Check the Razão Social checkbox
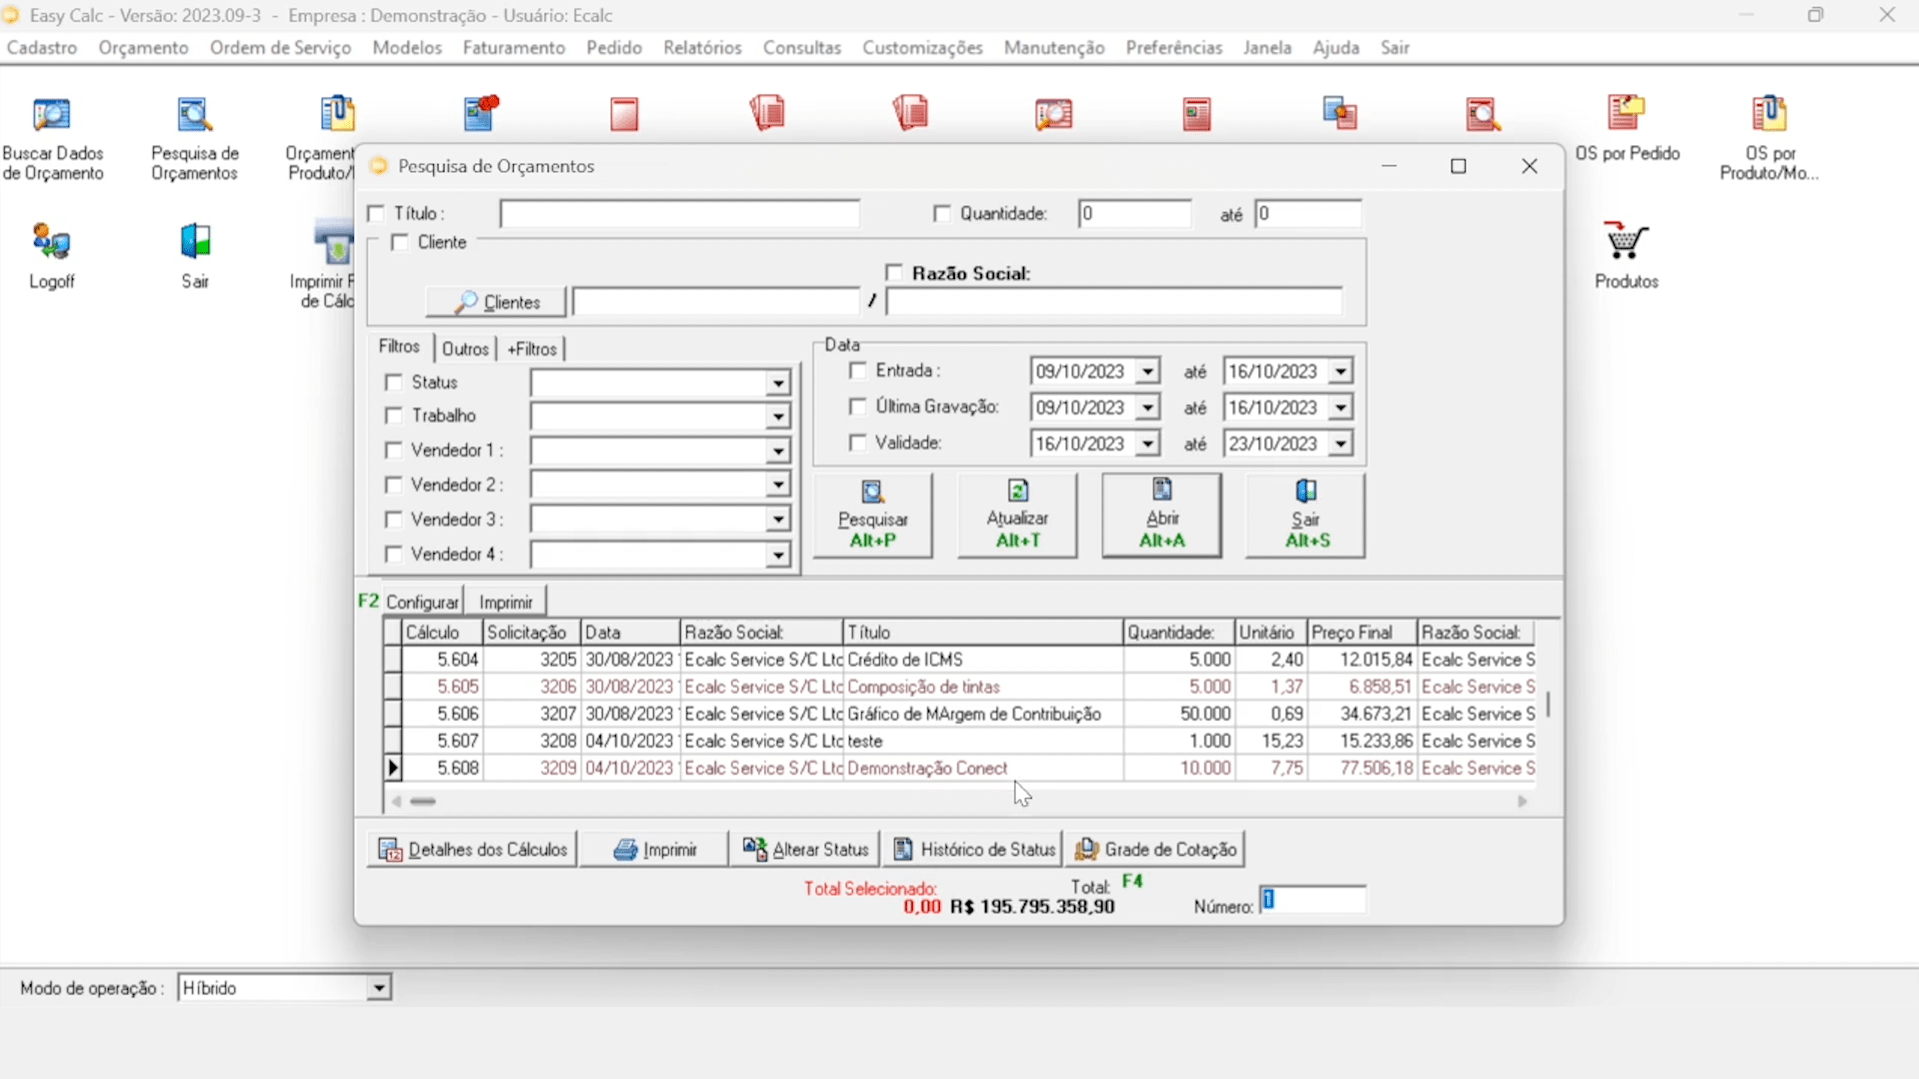This screenshot has height=1079, width=1919. [x=894, y=273]
